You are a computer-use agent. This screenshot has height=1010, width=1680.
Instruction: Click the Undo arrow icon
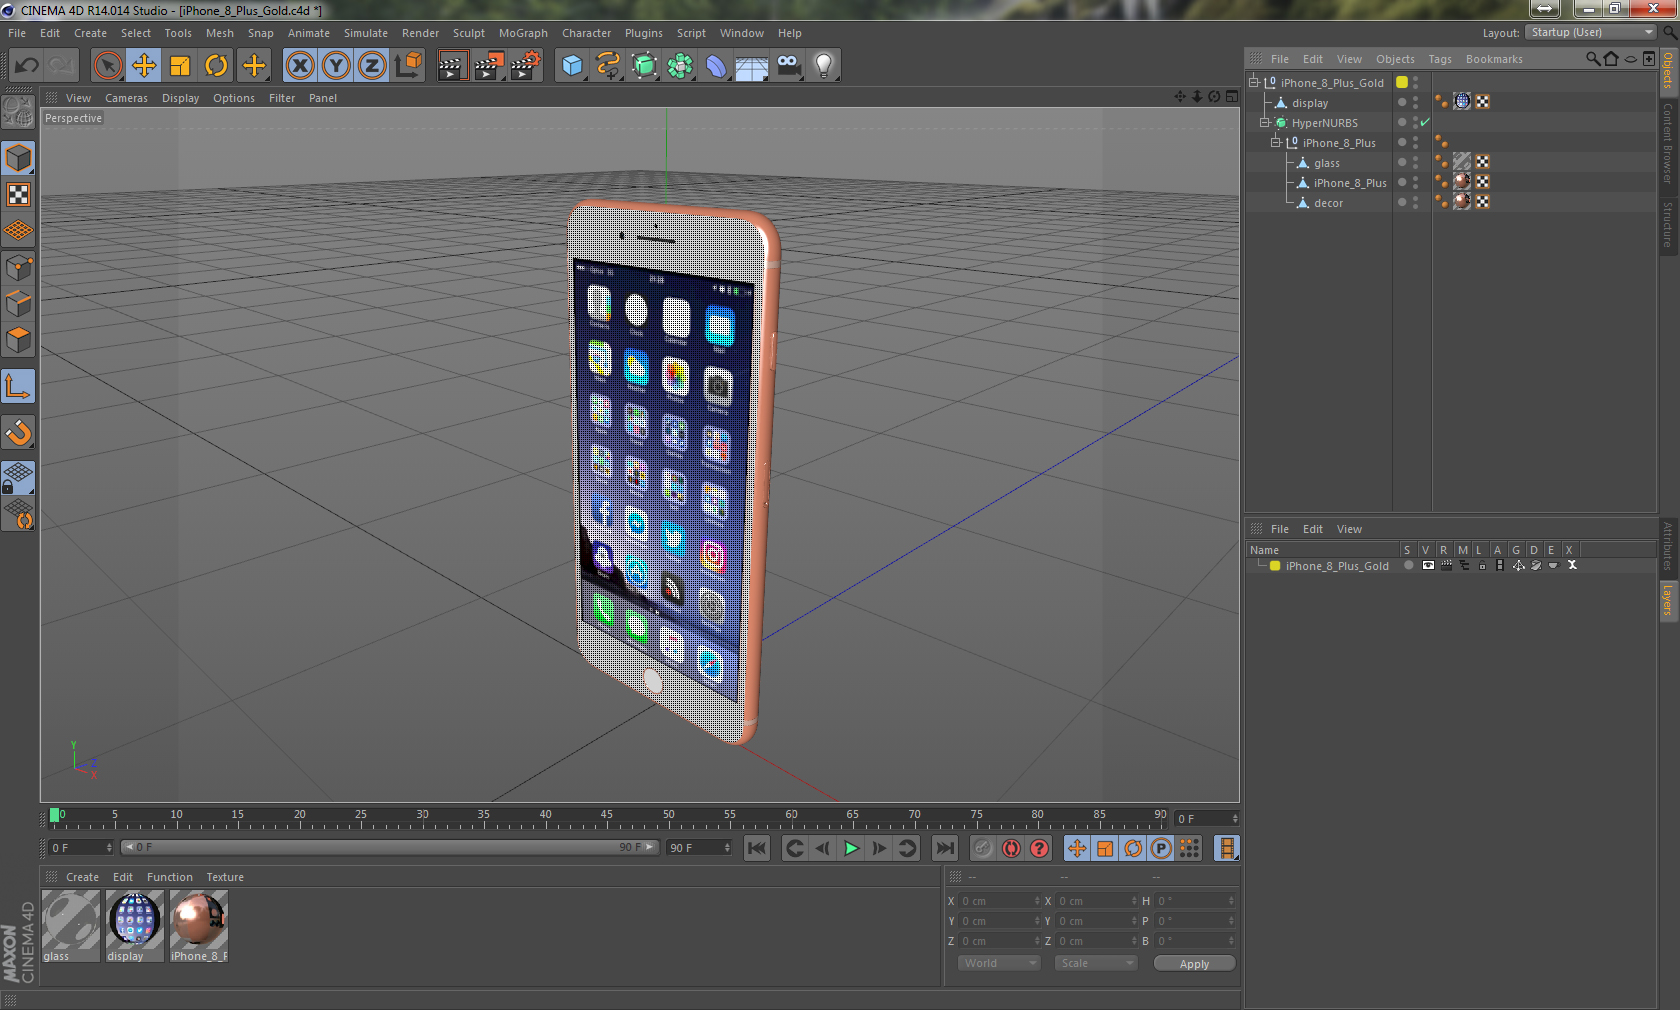[27, 66]
